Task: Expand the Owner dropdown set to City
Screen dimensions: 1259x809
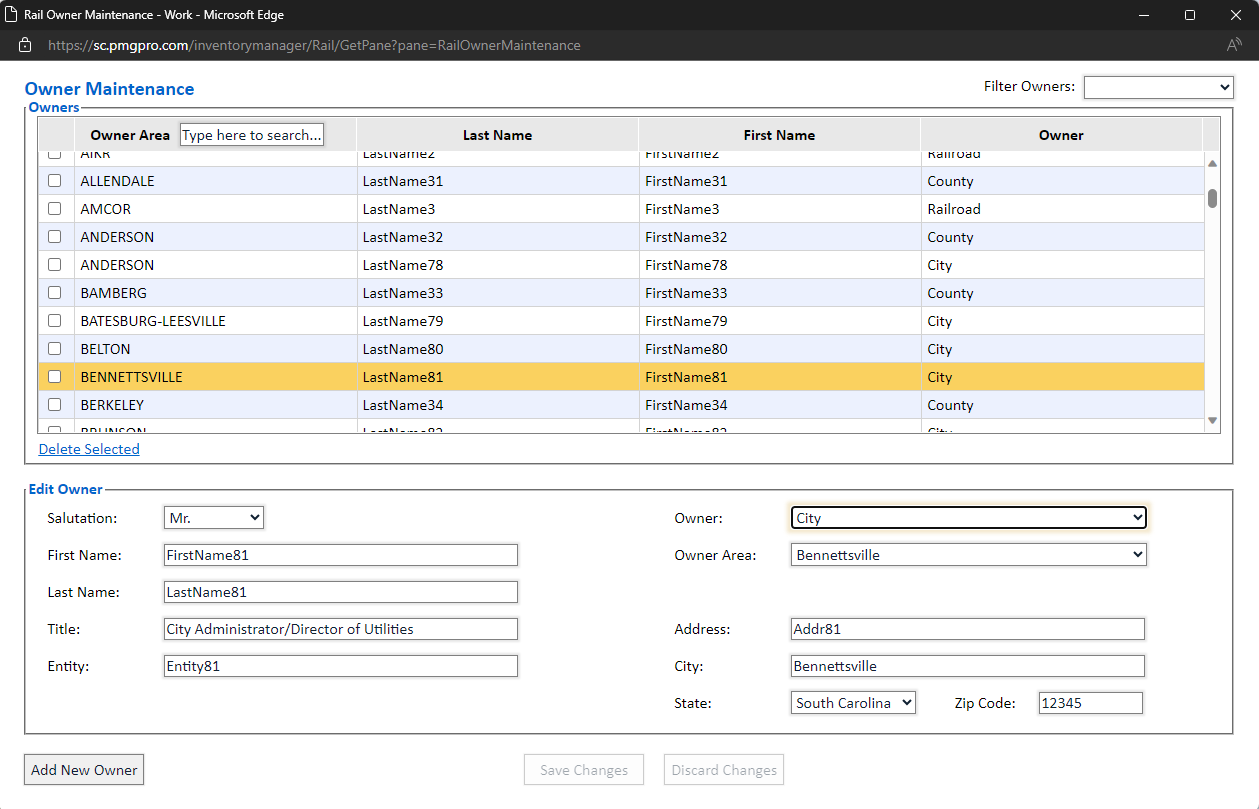Action: pos(969,518)
